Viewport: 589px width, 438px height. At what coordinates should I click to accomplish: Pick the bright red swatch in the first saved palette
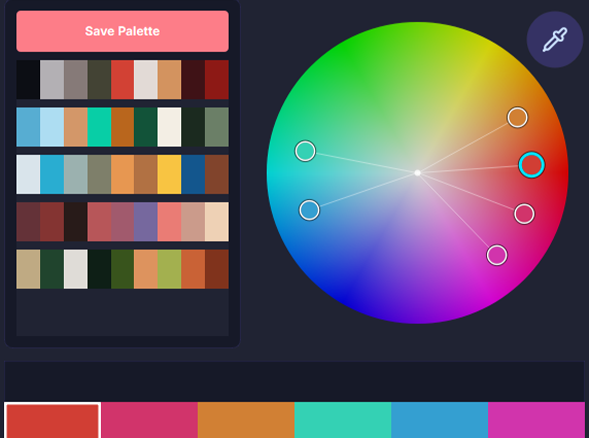(x=122, y=80)
